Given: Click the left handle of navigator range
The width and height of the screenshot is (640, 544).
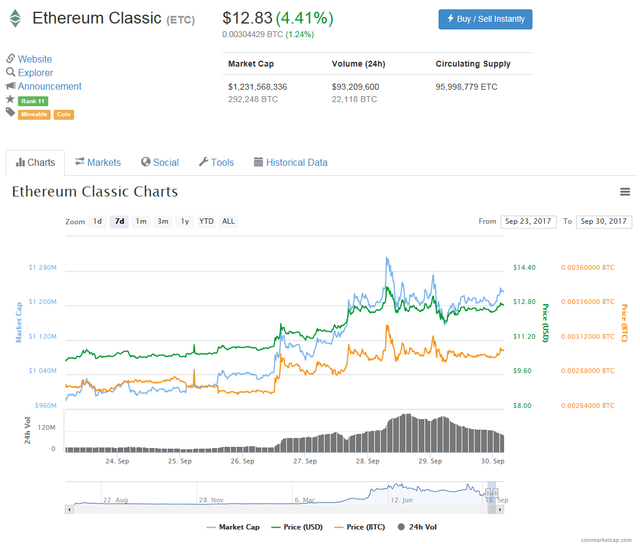Looking at the screenshot, I should pos(488,493).
